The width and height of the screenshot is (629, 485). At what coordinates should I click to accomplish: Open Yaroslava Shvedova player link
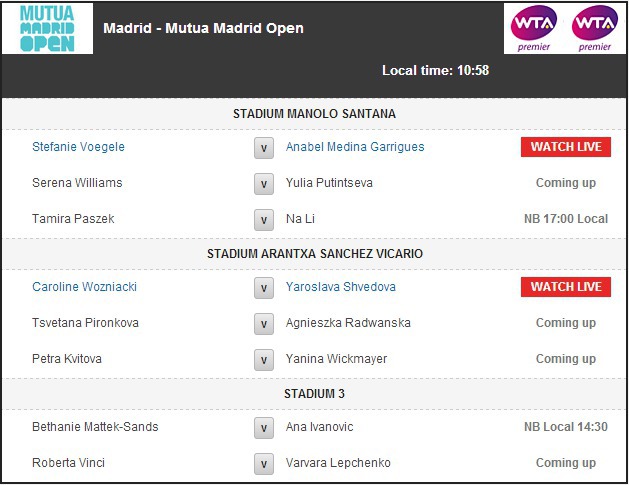(x=341, y=287)
